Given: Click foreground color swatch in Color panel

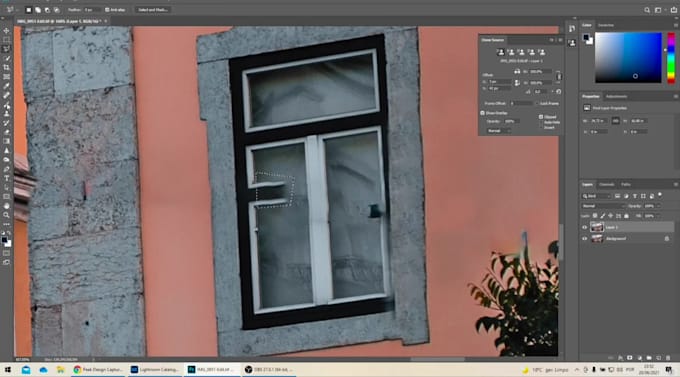Looking at the screenshot, I should pos(586,37).
